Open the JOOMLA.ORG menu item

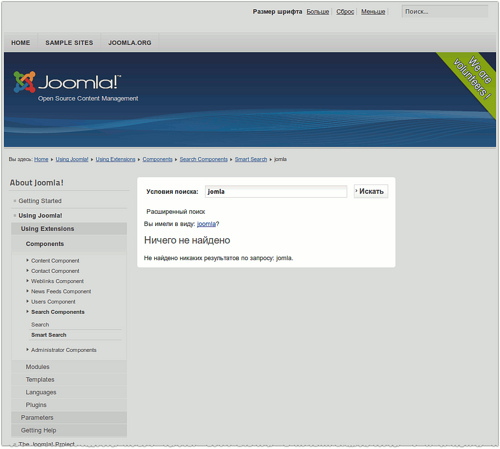[130, 43]
